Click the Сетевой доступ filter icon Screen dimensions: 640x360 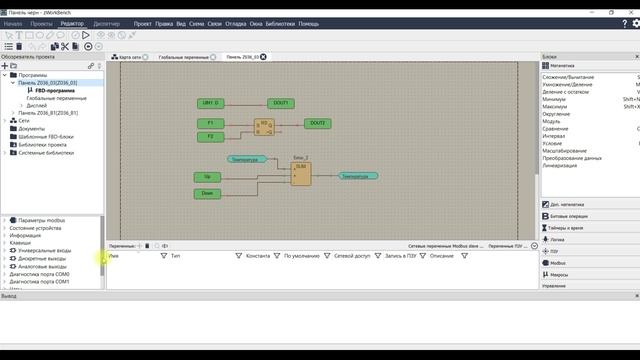tap(378, 256)
